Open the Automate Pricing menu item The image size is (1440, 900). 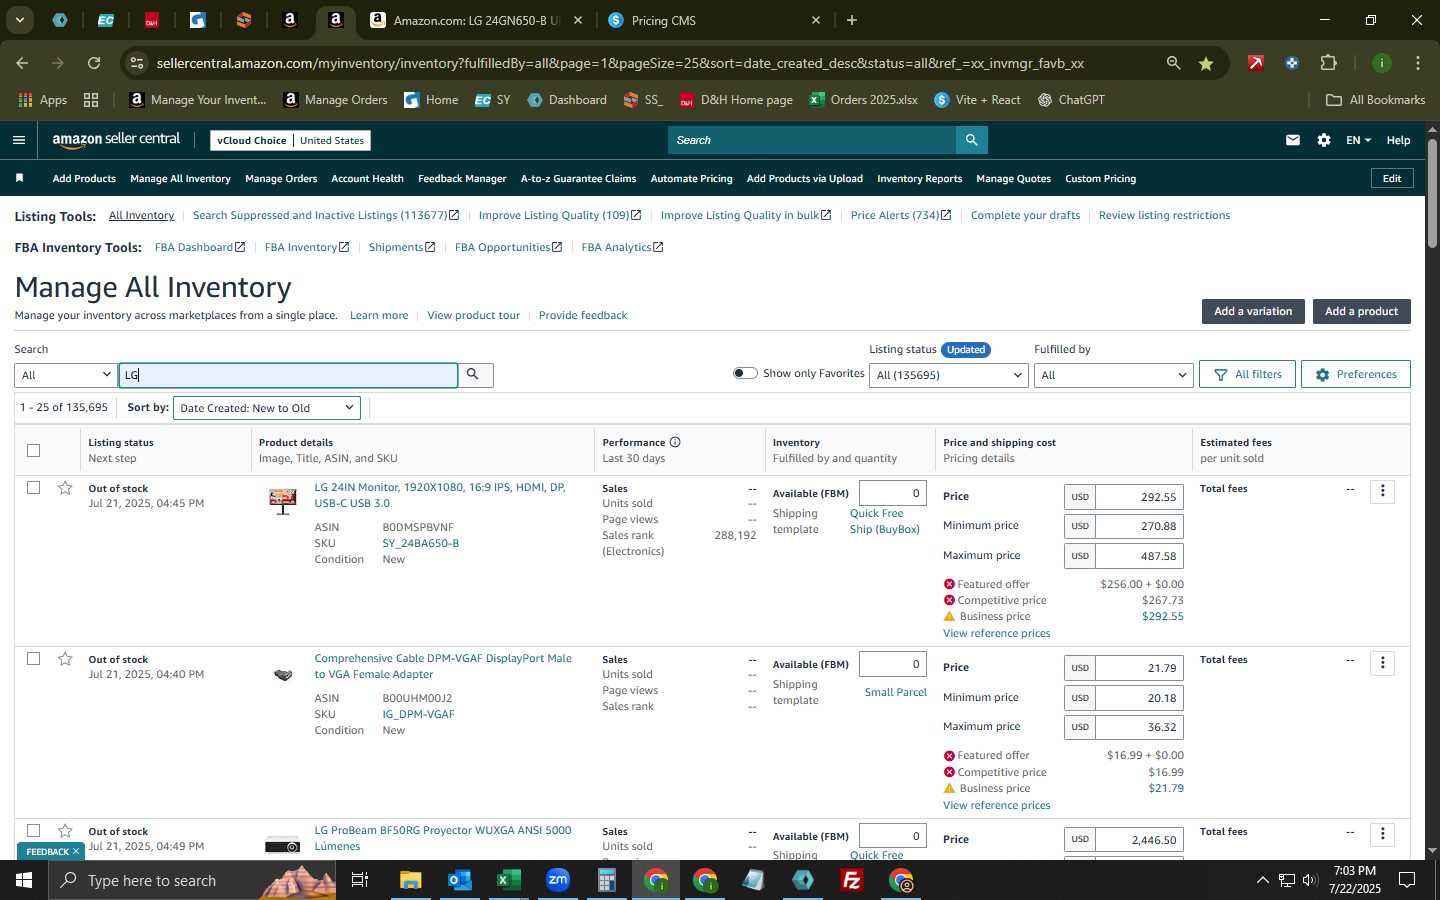click(691, 178)
